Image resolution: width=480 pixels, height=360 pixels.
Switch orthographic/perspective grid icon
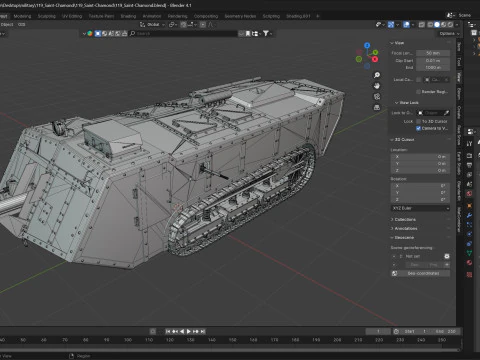[377, 107]
